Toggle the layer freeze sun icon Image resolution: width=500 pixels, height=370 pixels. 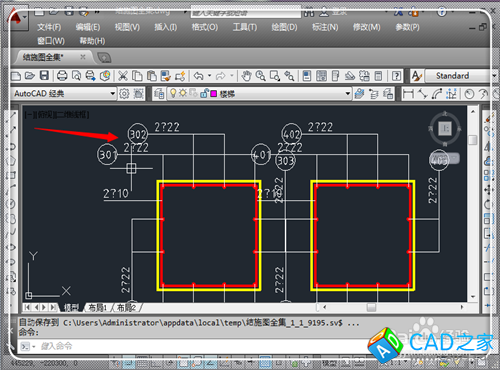182,93
